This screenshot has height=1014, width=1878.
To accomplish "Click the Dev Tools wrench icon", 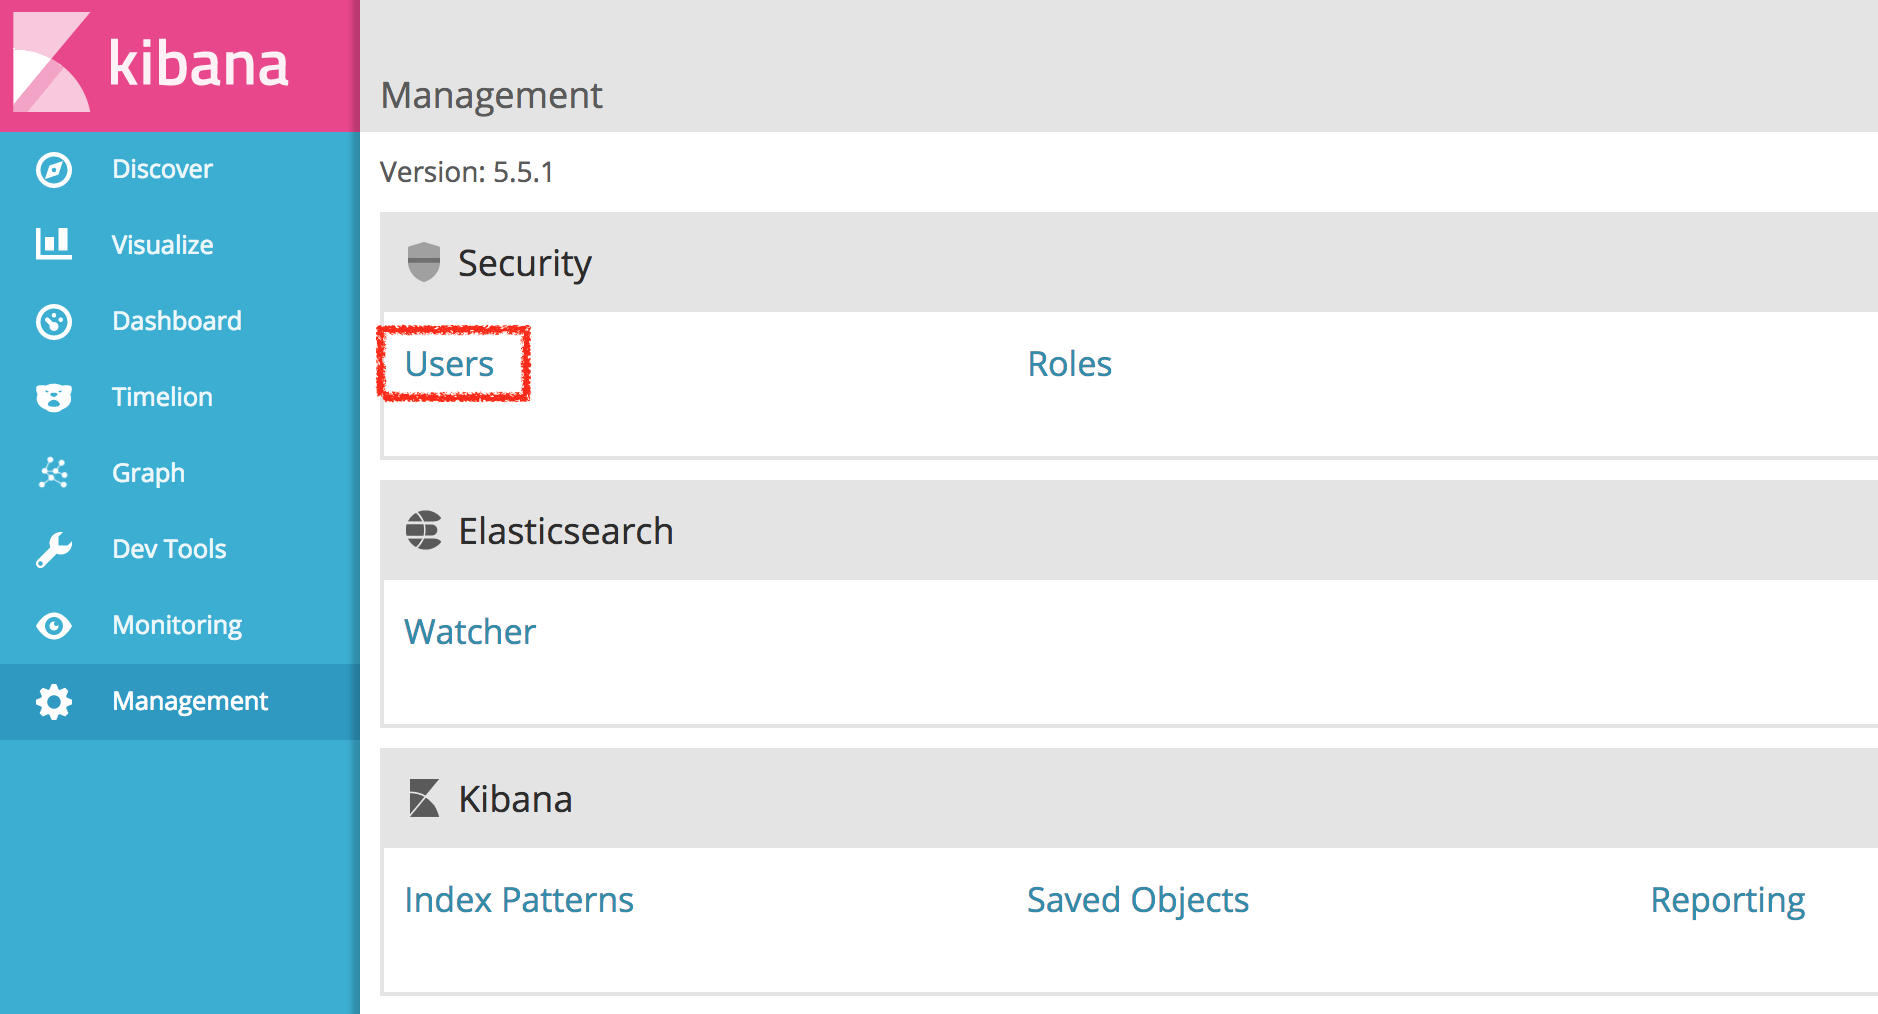I will pos(54,549).
